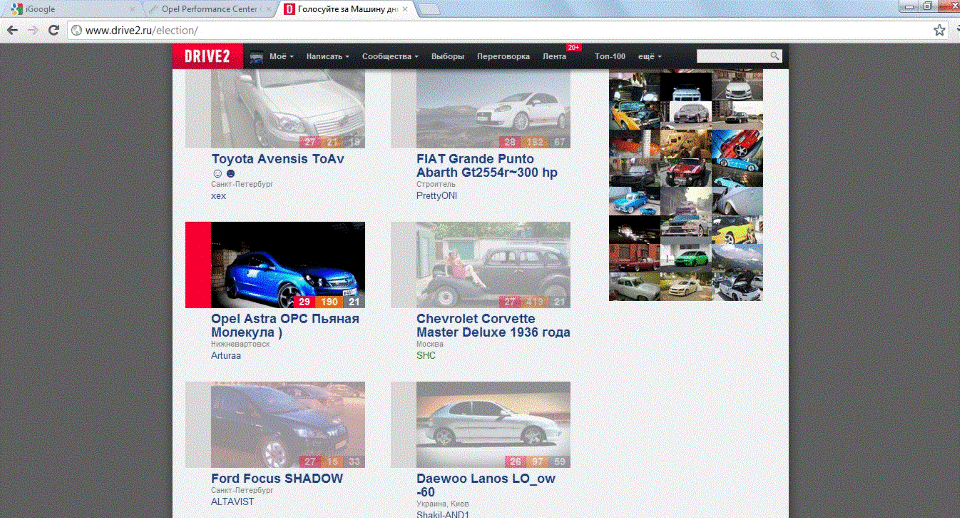Screen dimensions: 960x518
Task: Switch to the iGoogle tab
Action: [x=70, y=9]
